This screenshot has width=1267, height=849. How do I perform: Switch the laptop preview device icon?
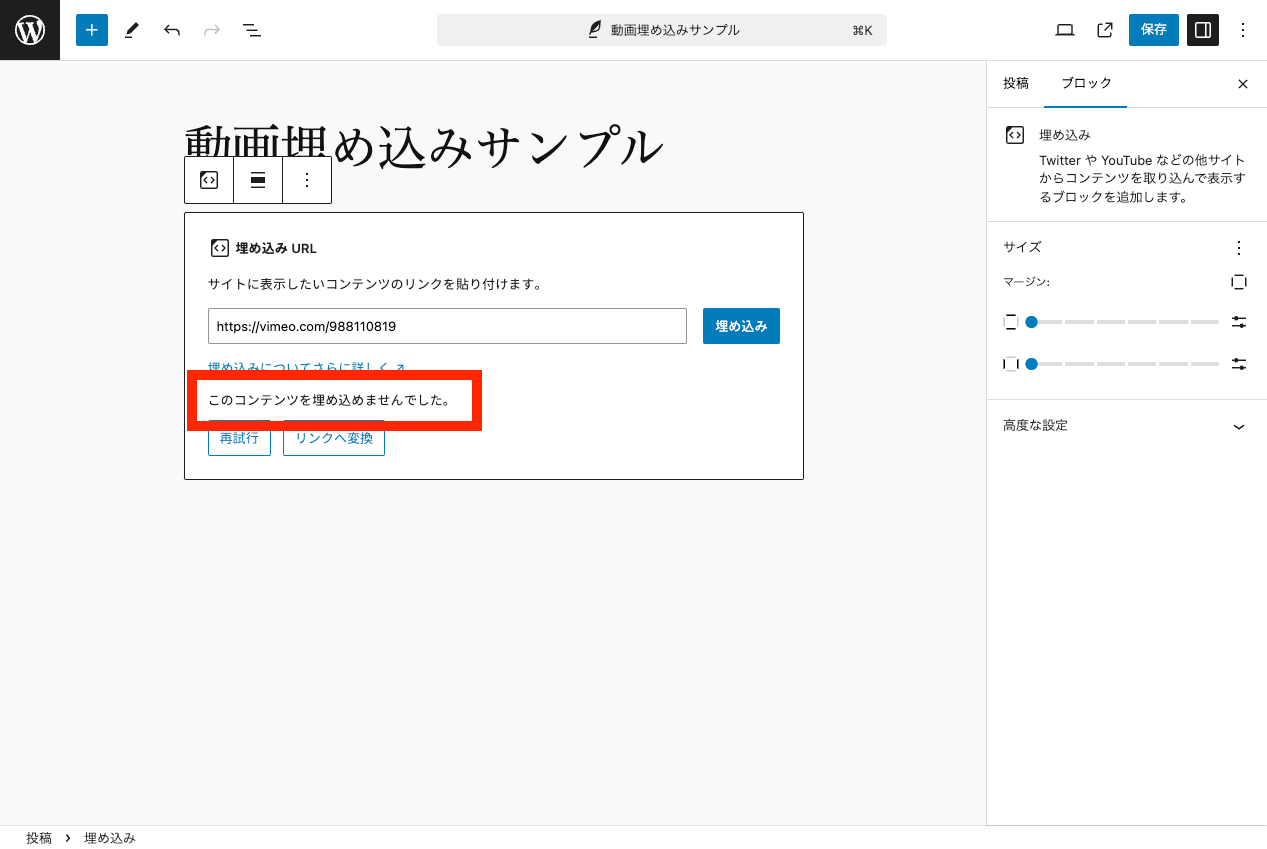pos(1065,30)
